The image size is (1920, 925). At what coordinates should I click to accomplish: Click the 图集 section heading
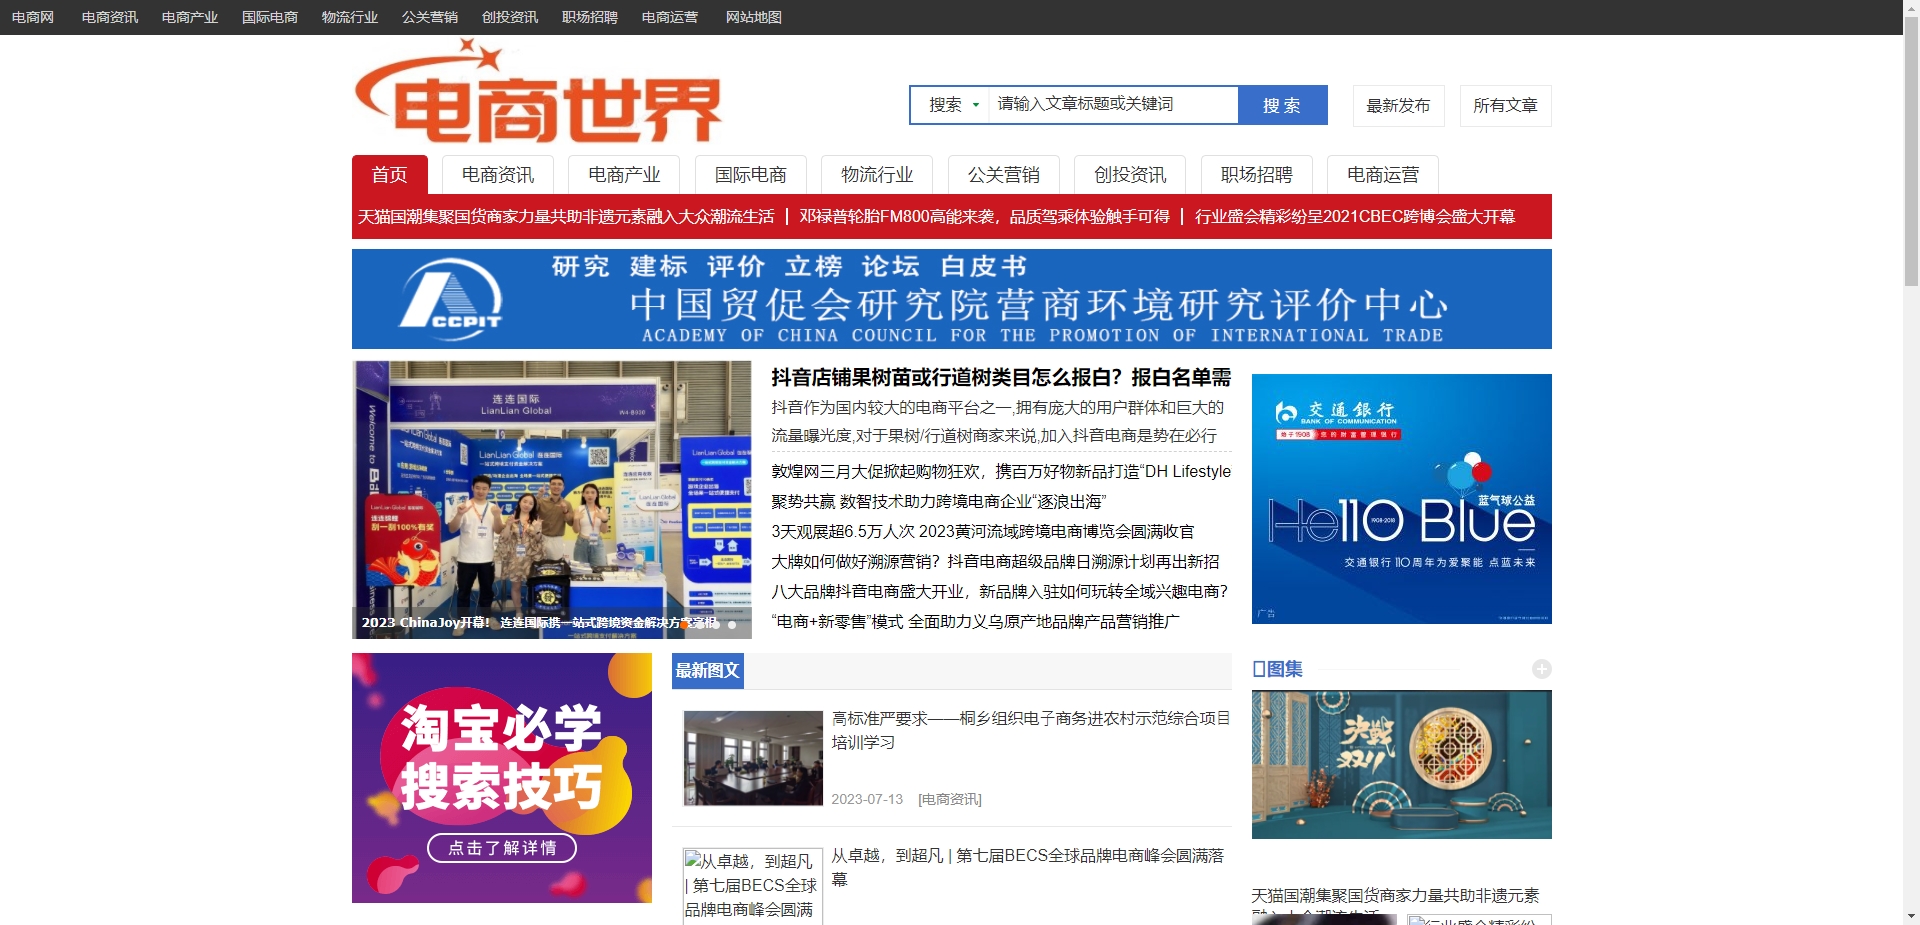[1277, 669]
